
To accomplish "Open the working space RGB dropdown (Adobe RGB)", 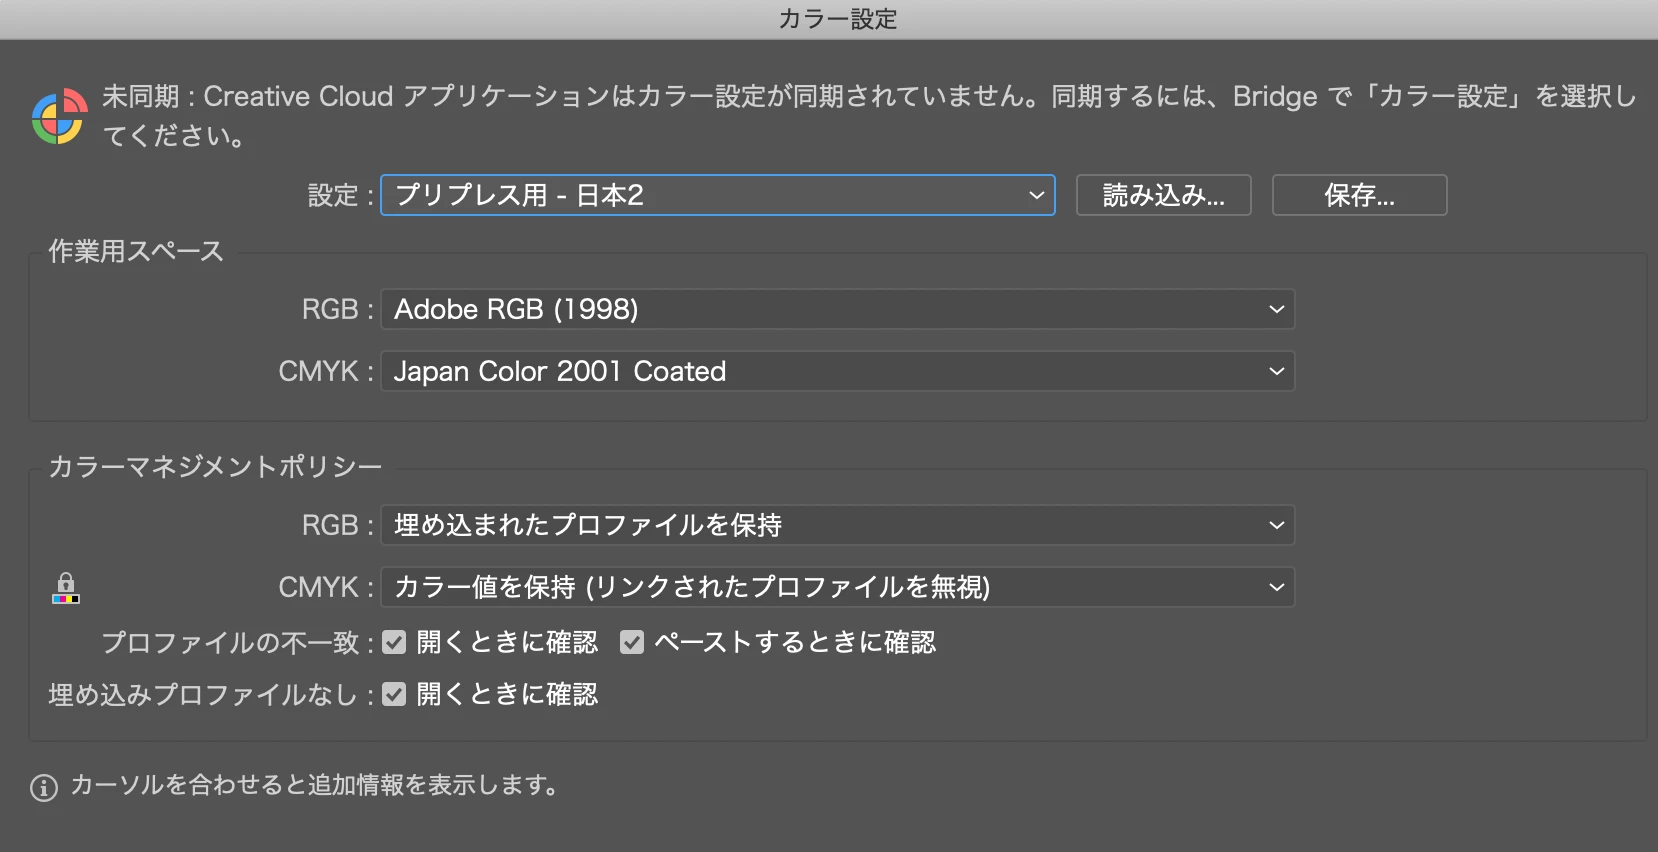I will [x=837, y=309].
